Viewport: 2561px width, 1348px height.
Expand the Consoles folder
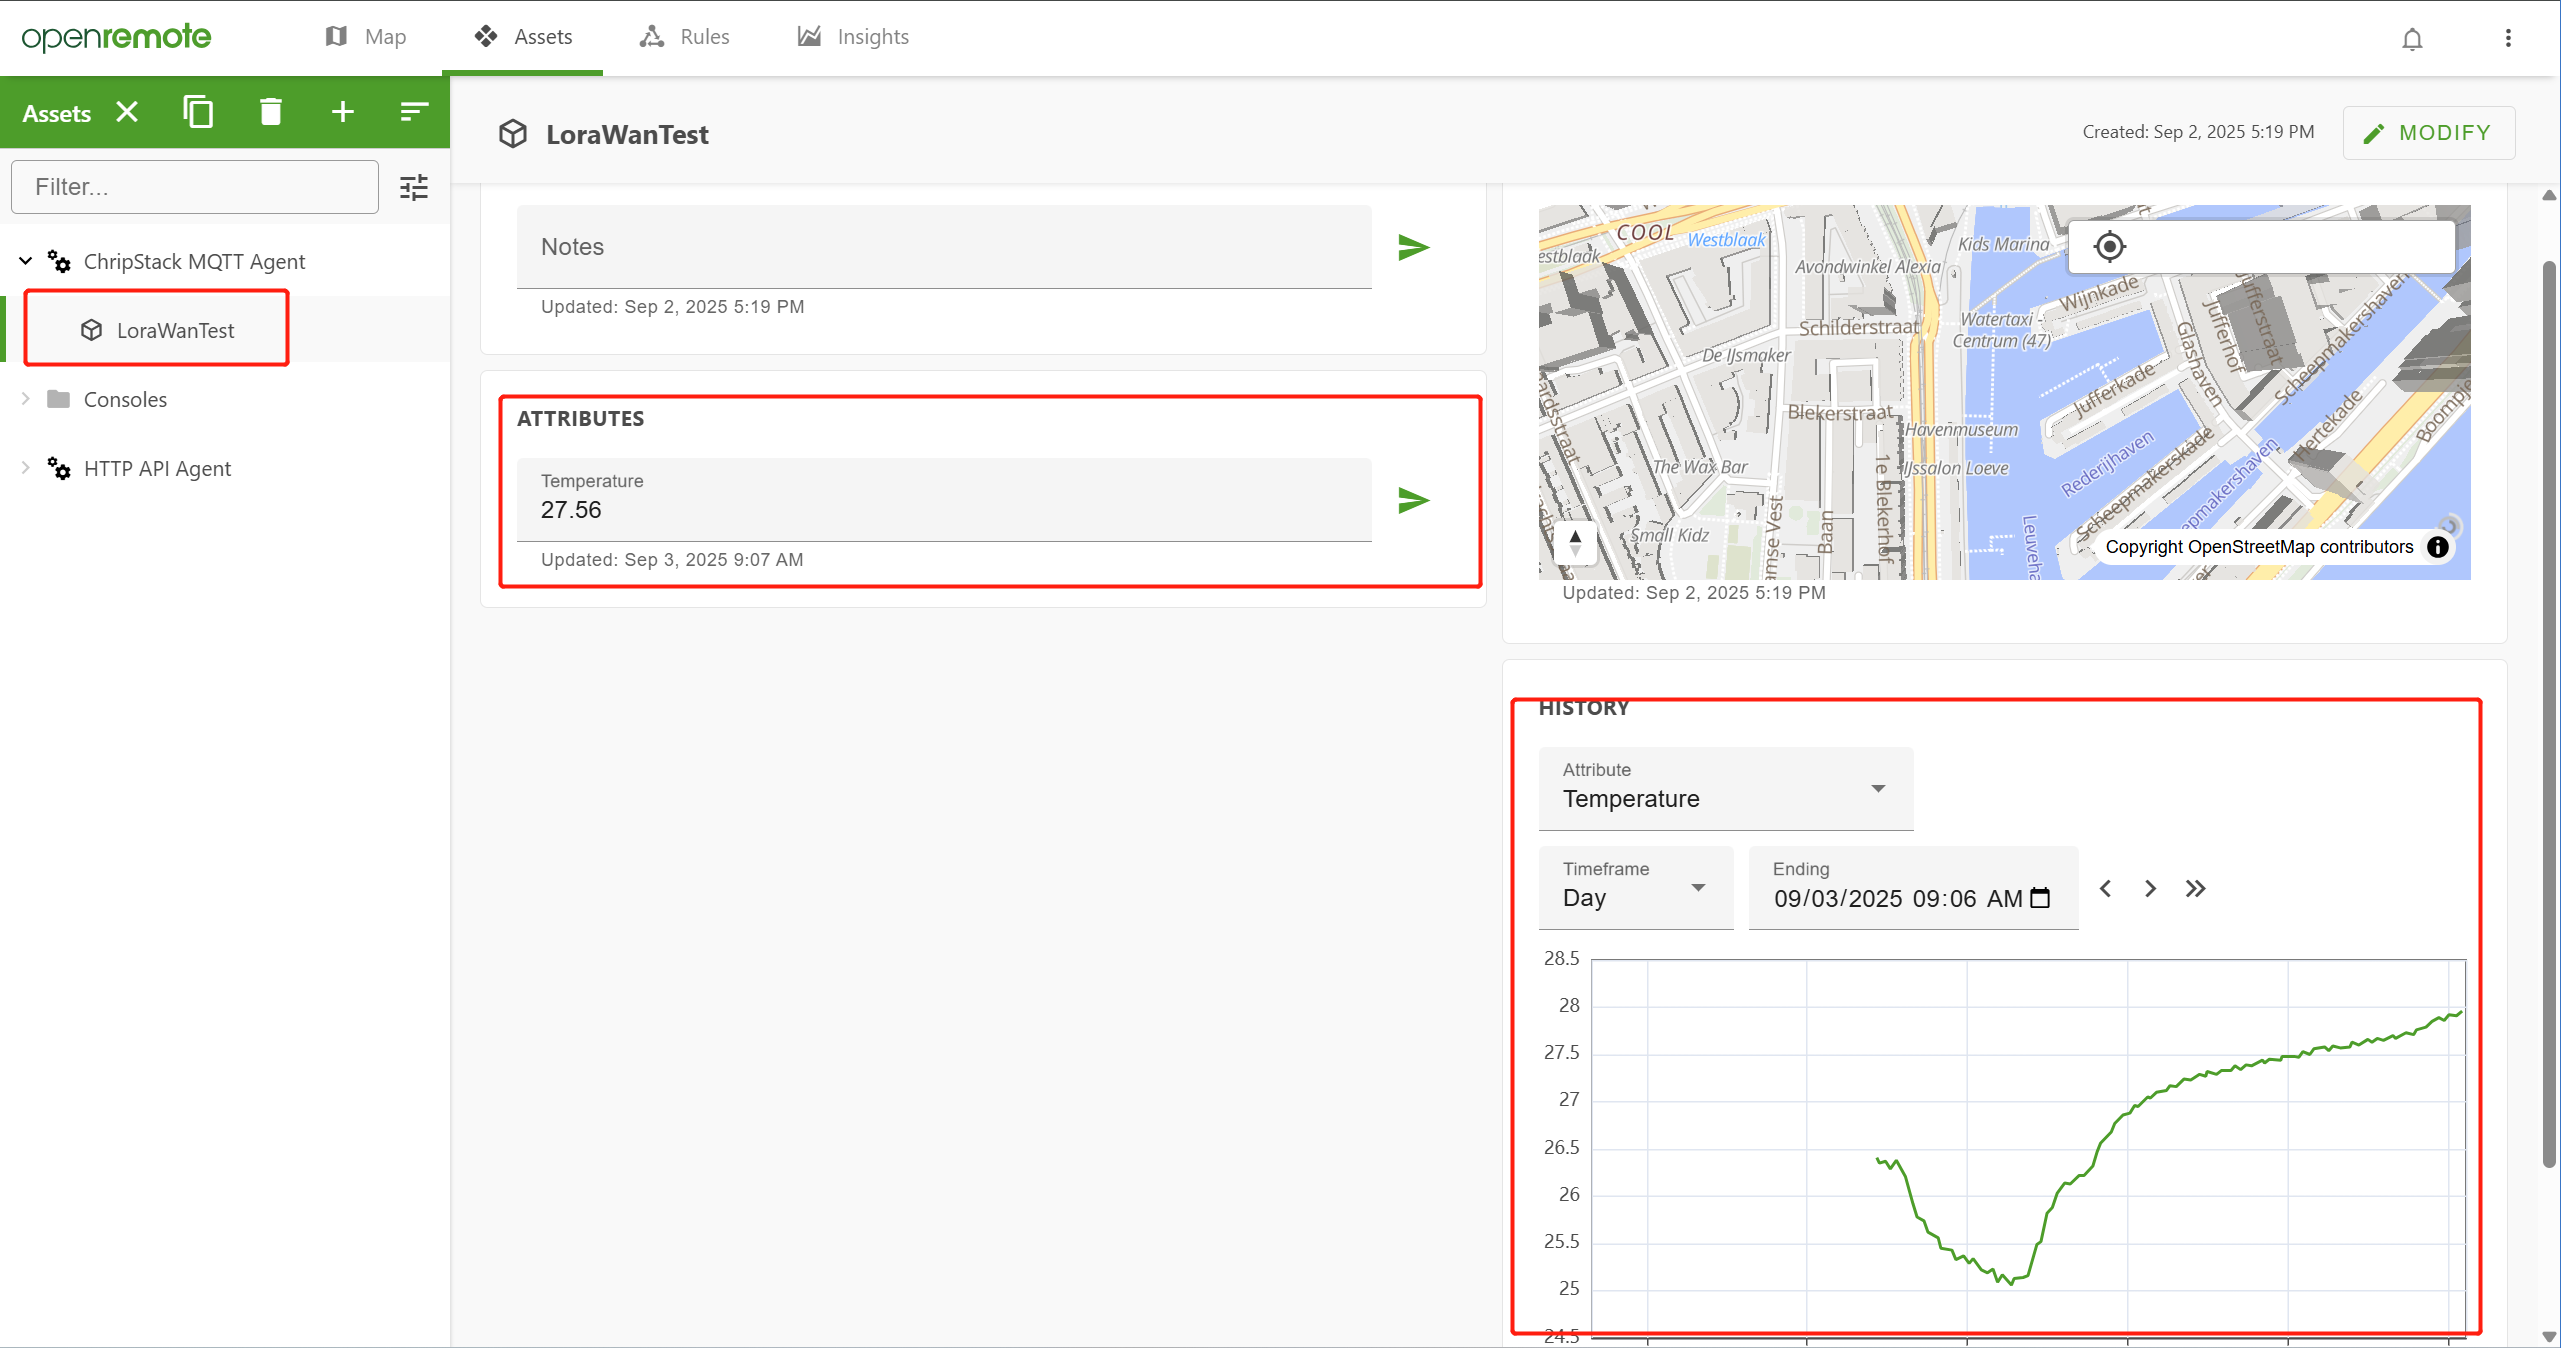click(x=26, y=399)
